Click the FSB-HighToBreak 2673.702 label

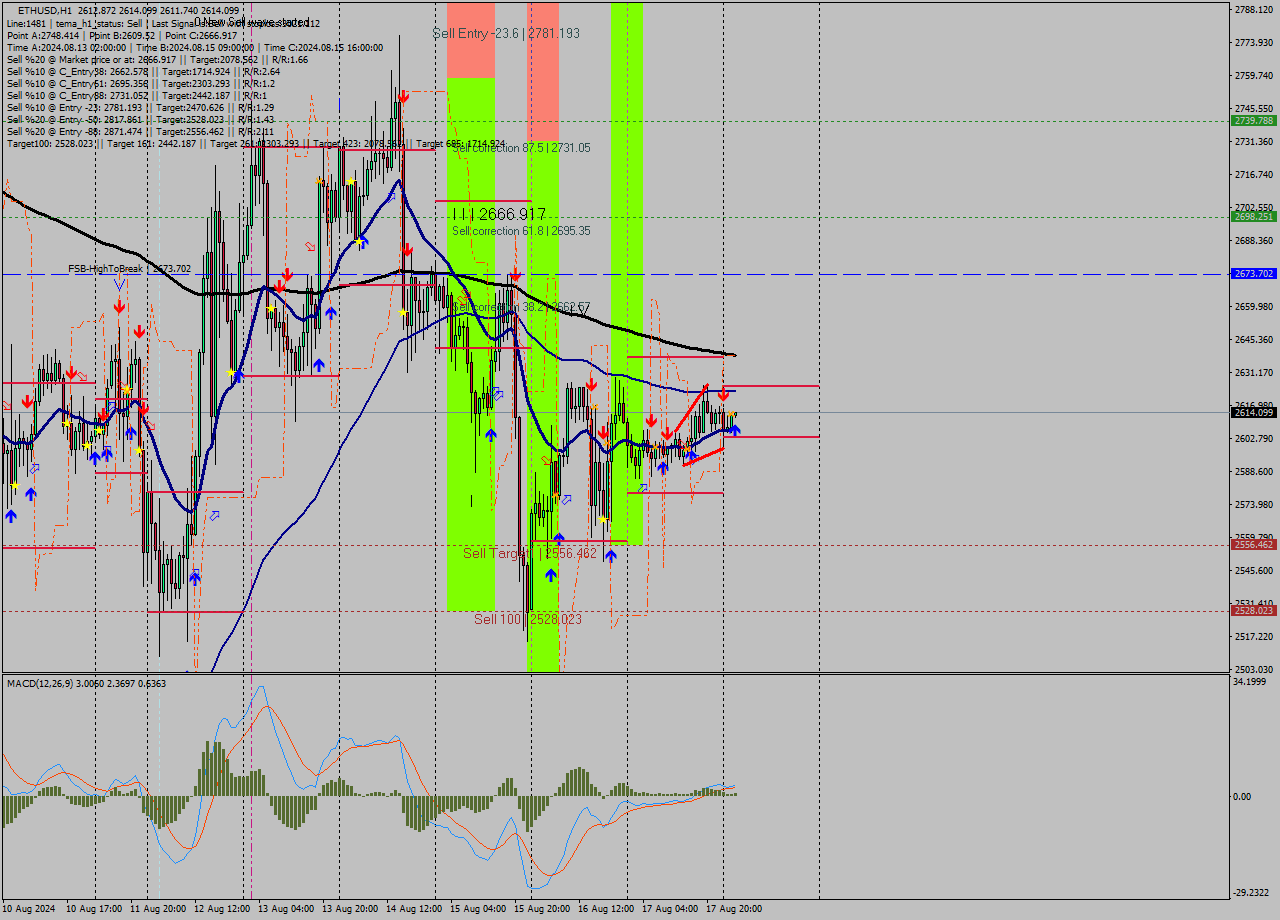129,268
